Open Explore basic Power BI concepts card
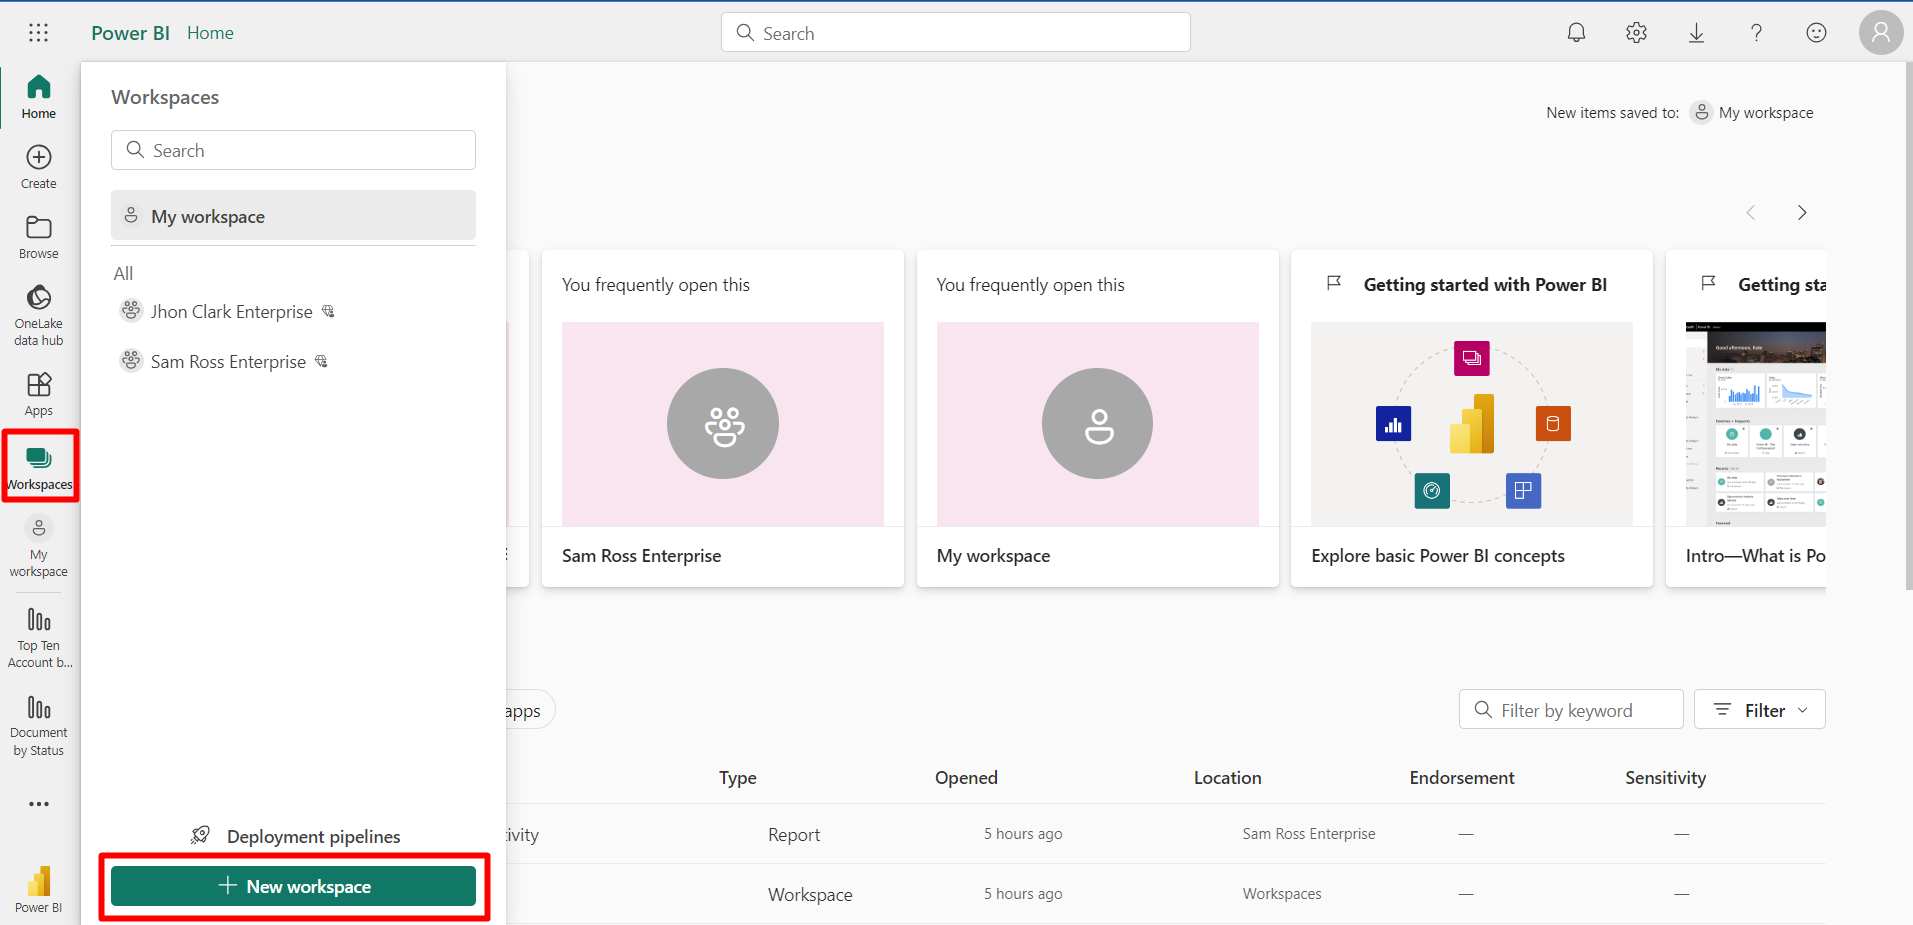1913x925 pixels. [x=1471, y=418]
